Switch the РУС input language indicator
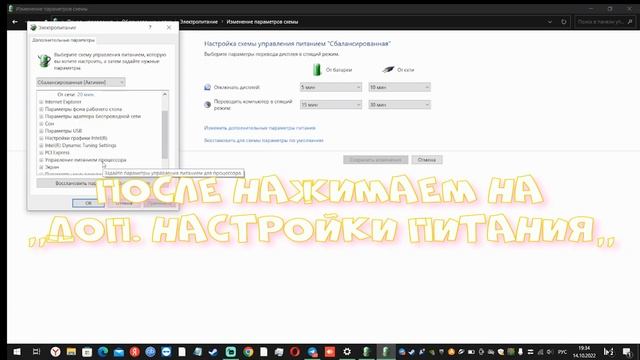640x360 pixels. pos(562,352)
